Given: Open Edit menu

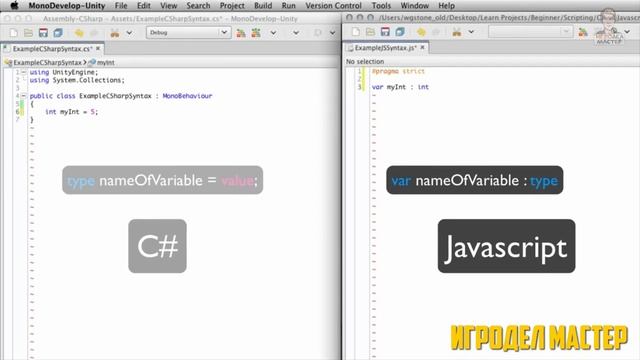Looking at the screenshot, I should 144,6.
